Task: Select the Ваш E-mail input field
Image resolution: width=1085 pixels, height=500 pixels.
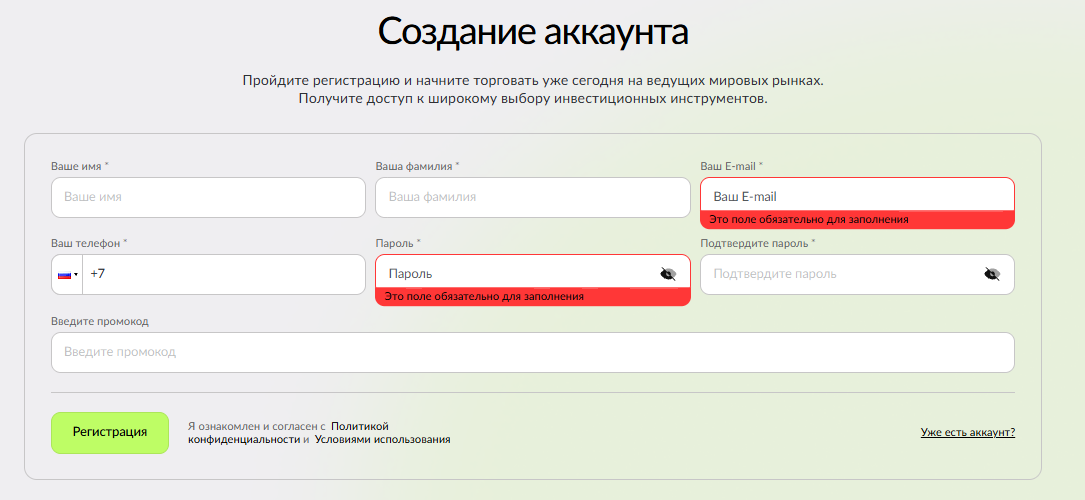Action: 856,196
